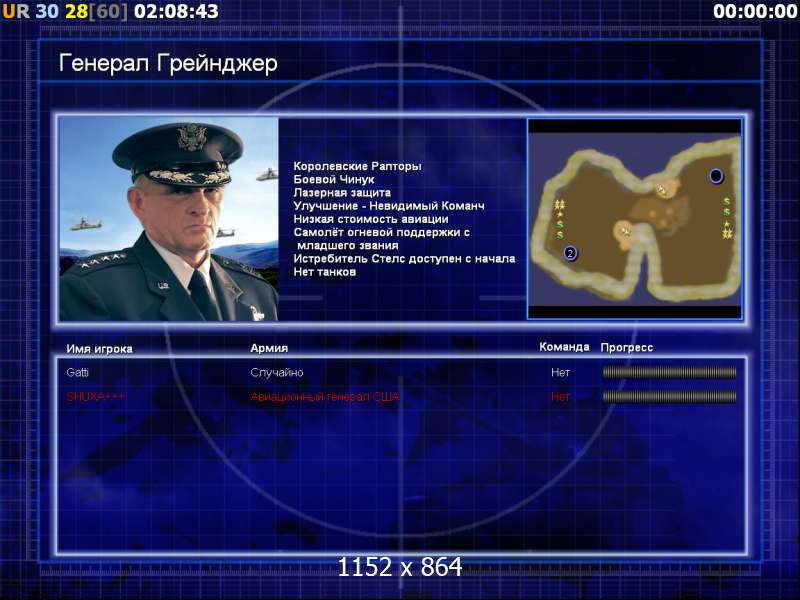
Task: Click 'Низкая стоимость авиации' line
Action: (x=371, y=219)
